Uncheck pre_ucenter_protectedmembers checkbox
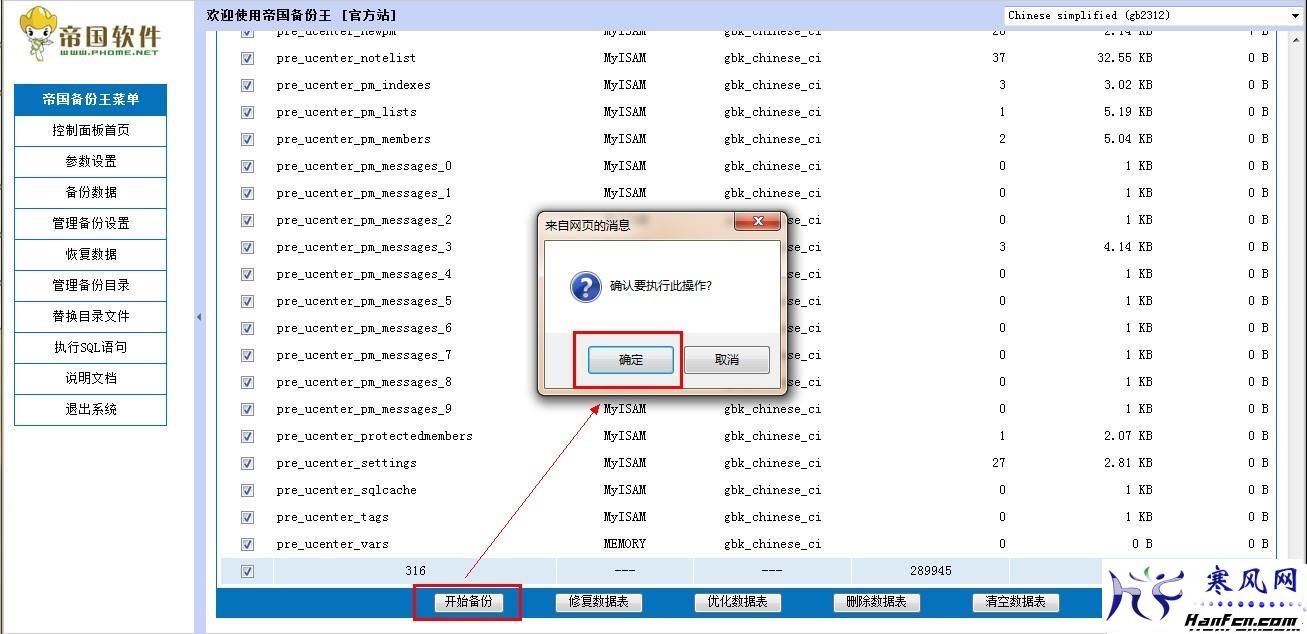Viewport: 1307px width, 634px height. tap(247, 437)
